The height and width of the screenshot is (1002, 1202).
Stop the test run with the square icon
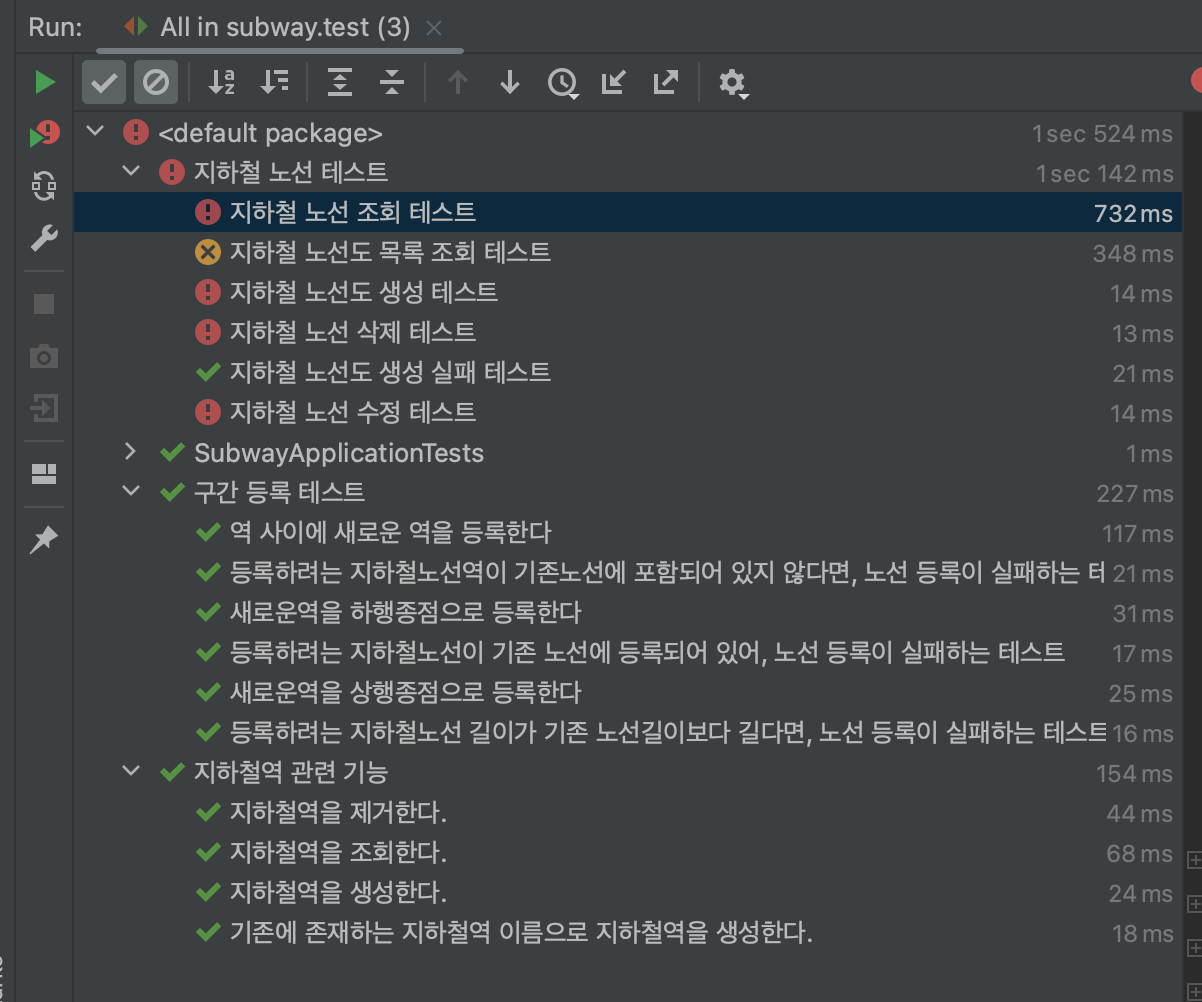click(42, 303)
